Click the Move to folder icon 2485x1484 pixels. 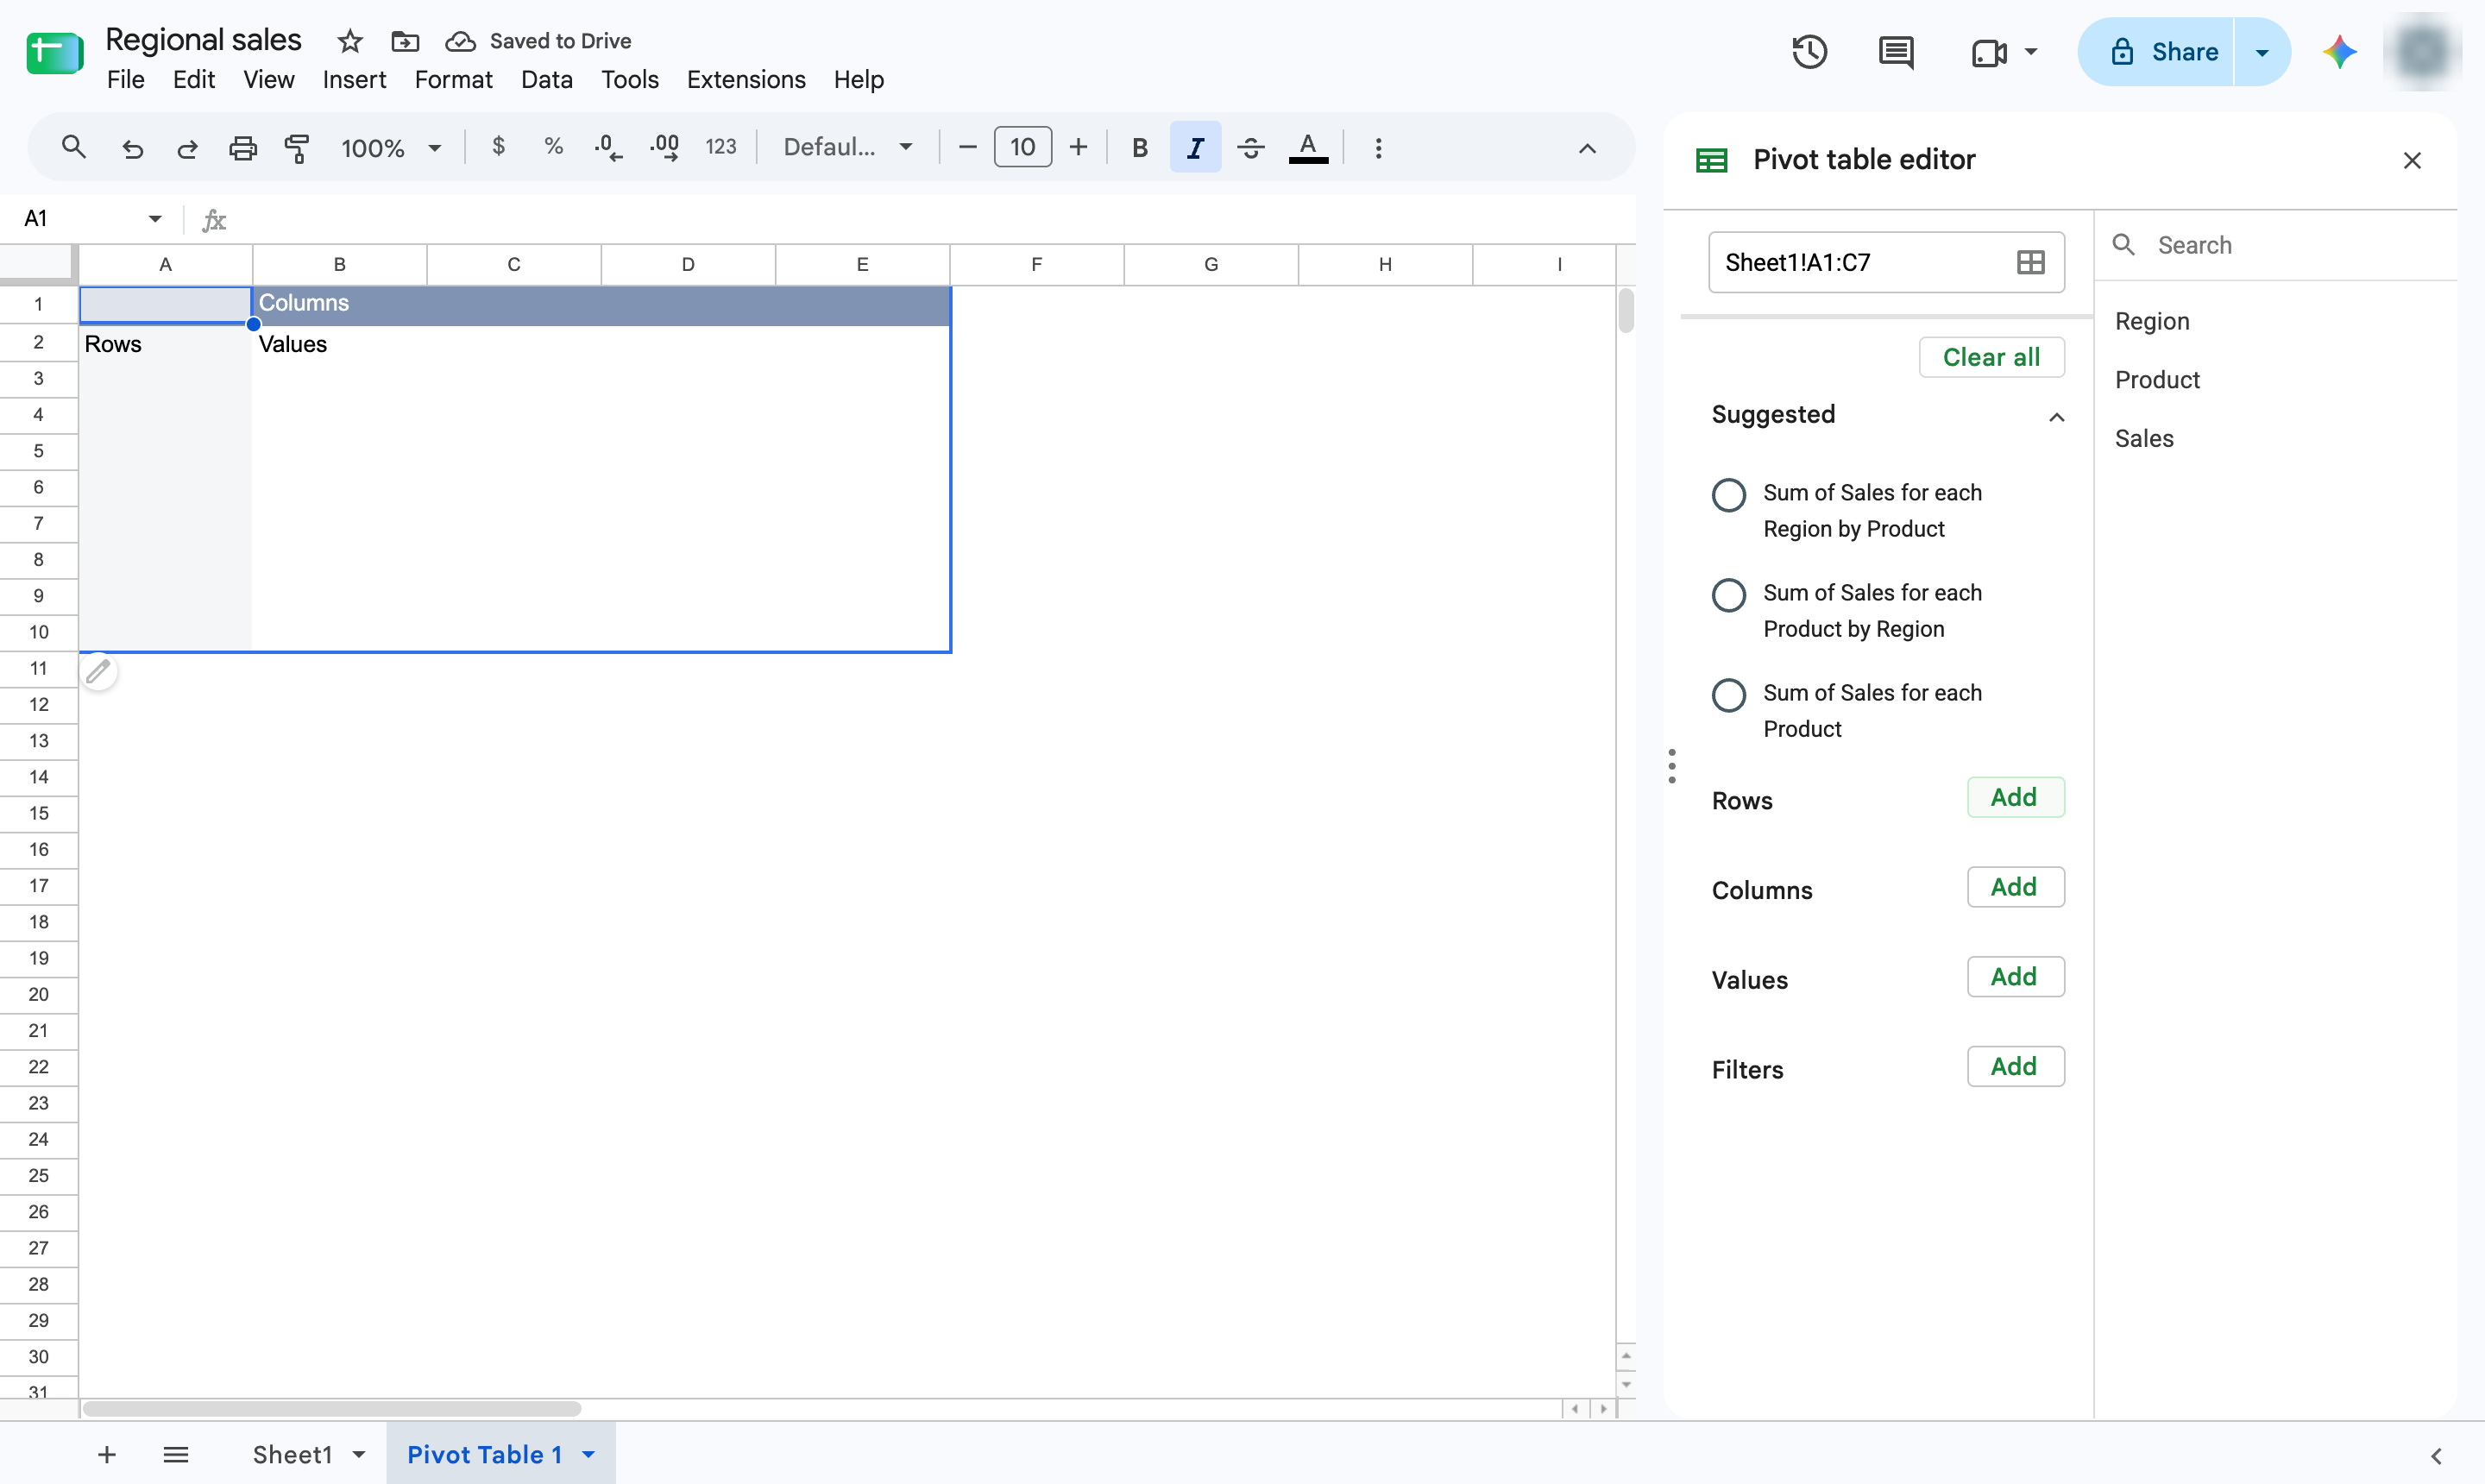click(405, 41)
